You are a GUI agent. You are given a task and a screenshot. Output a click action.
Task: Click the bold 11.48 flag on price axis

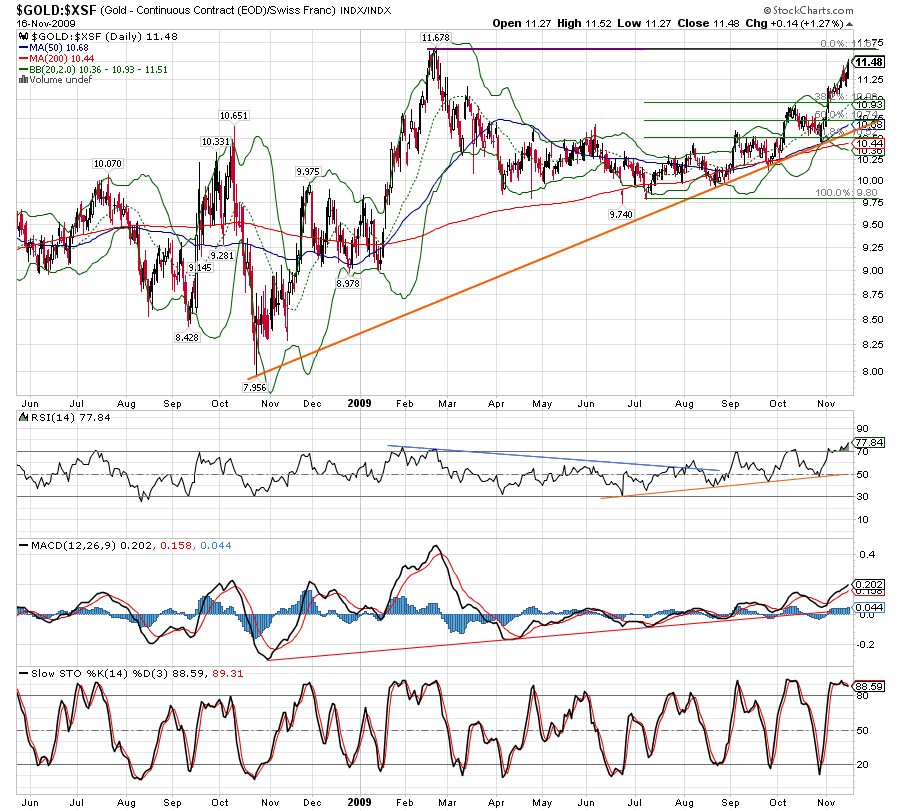click(869, 63)
